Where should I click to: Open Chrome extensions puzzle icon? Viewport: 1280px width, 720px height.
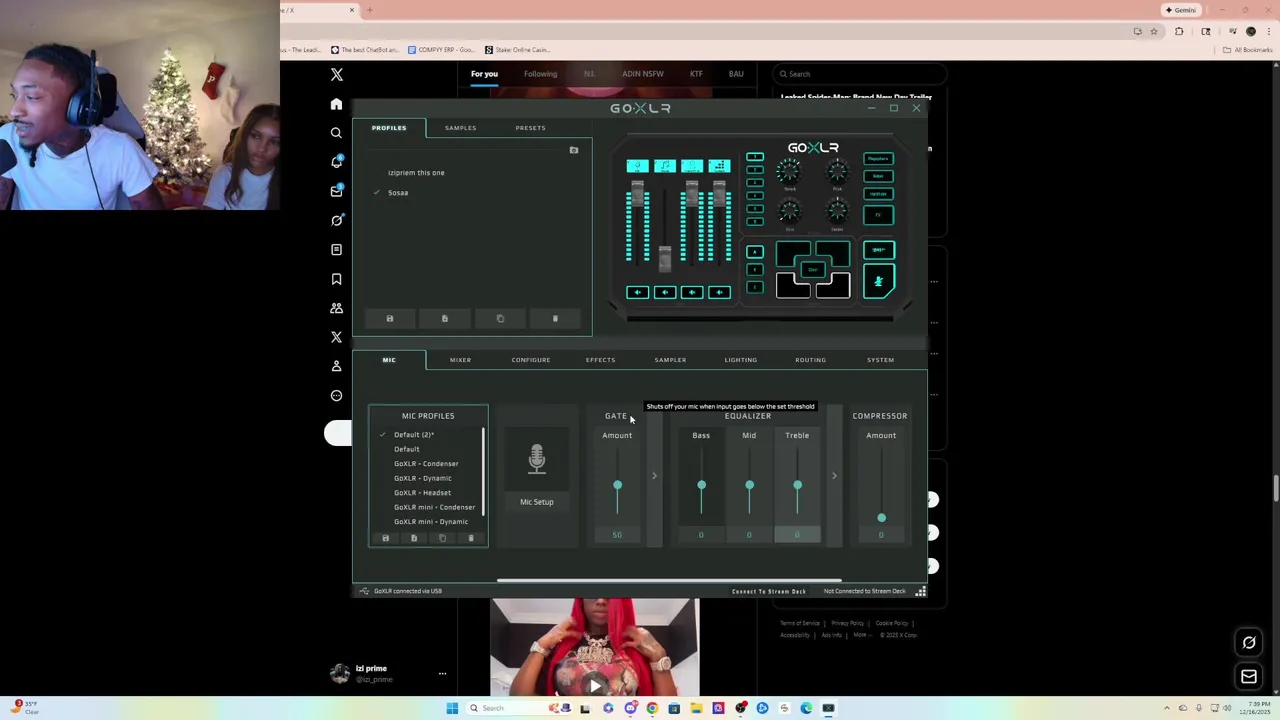point(1179,31)
